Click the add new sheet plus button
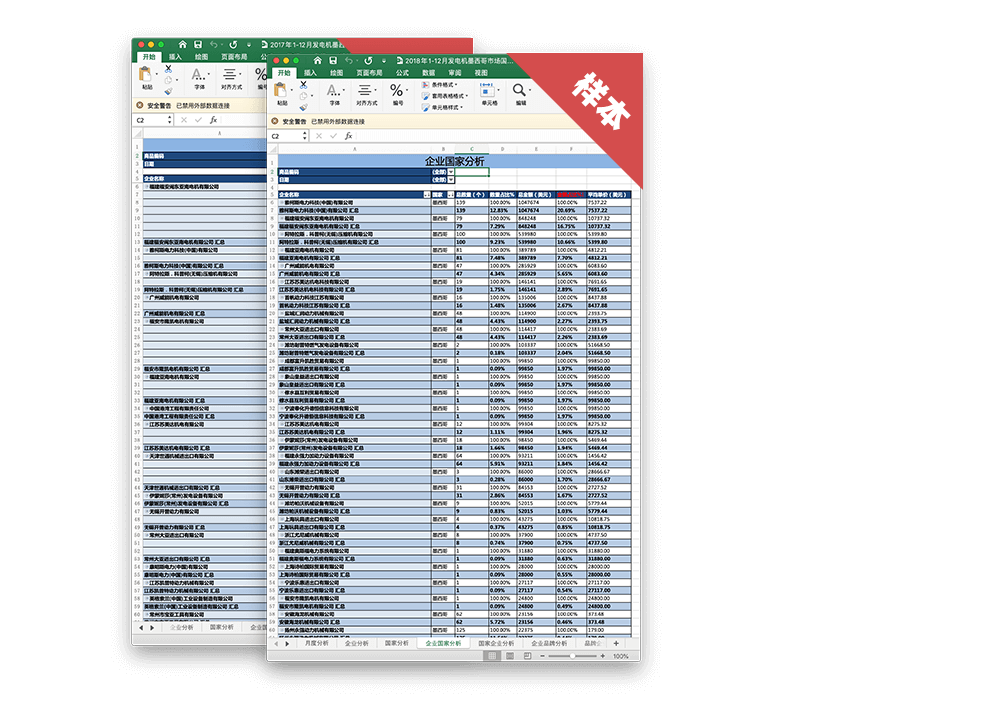Screen dimensions: 1000x701 pos(616,644)
